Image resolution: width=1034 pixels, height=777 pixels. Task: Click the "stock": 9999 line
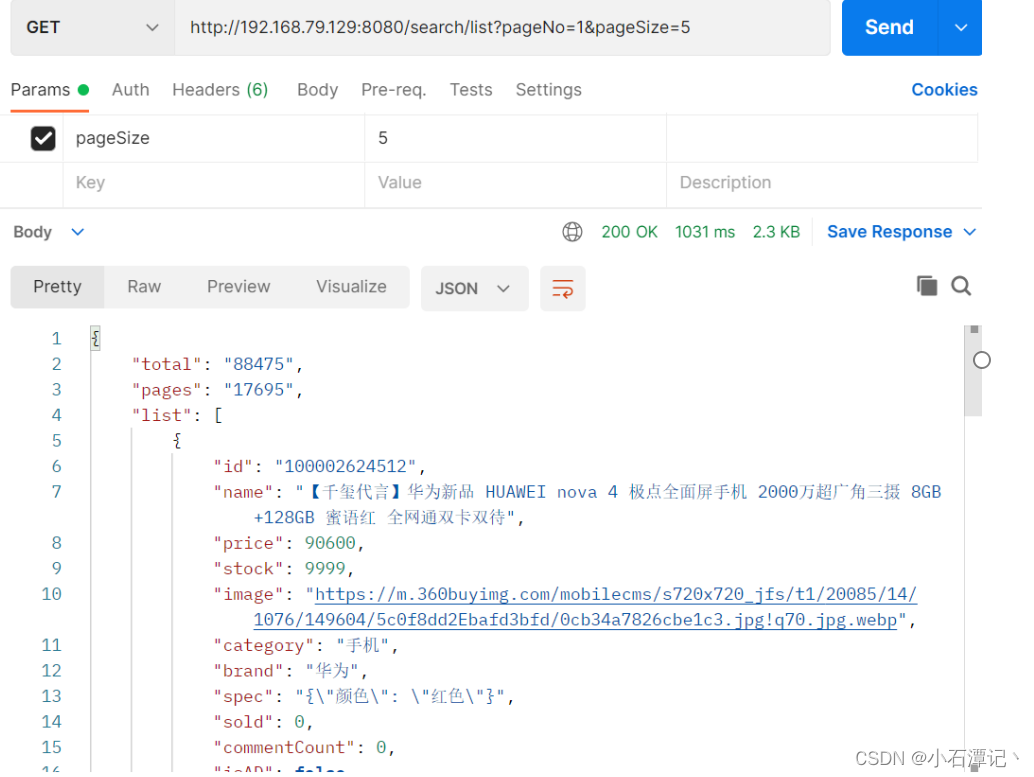[283, 569]
